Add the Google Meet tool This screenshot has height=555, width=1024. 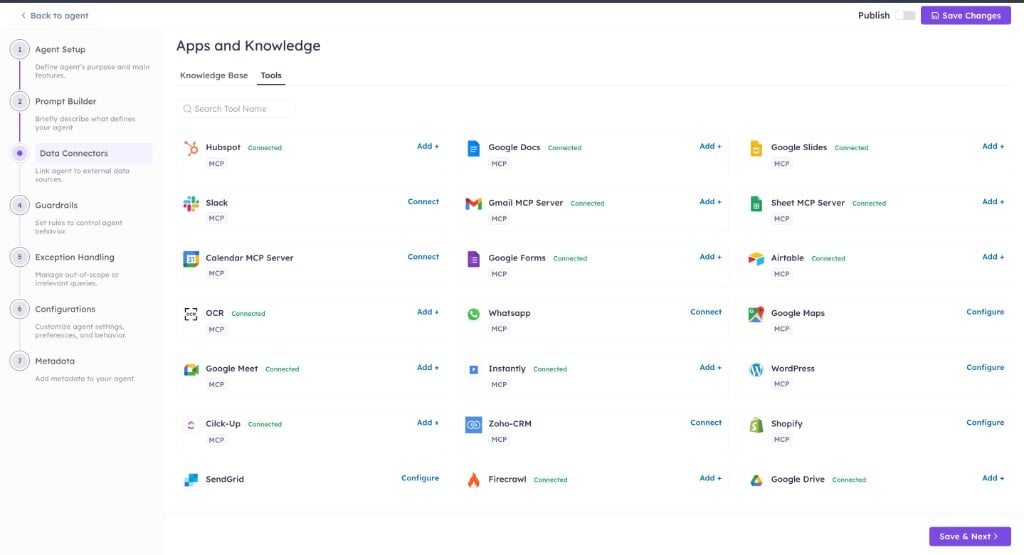(428, 367)
